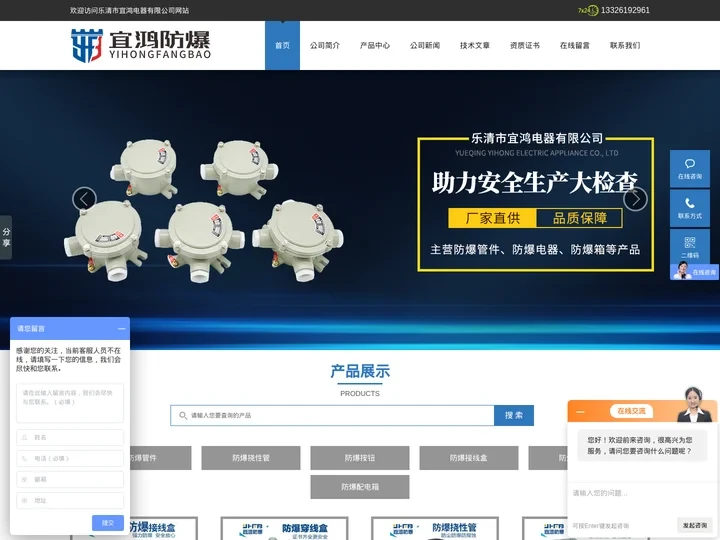Click the phone number 13326192961

pyautogui.click(x=625, y=10)
